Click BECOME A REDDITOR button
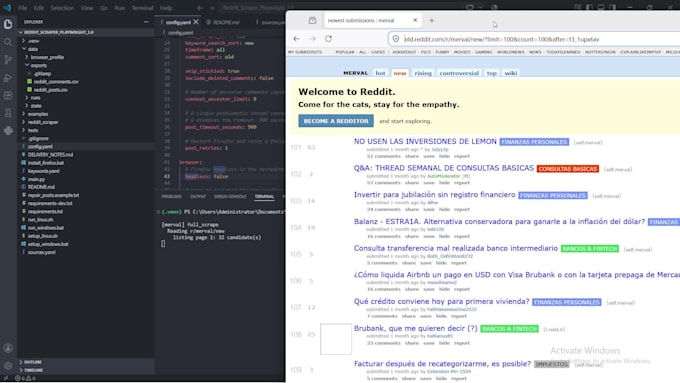Image resolution: width=680 pixels, height=383 pixels. pos(336,121)
